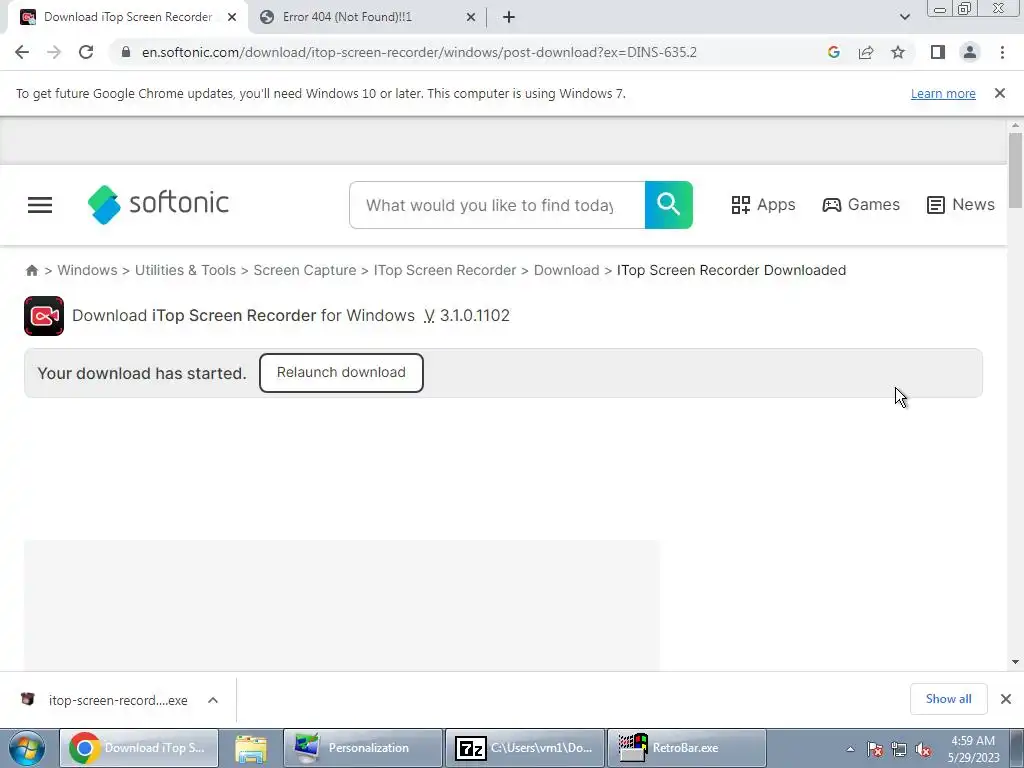Close the downloads bar
The width and height of the screenshot is (1024, 768).
1006,699
